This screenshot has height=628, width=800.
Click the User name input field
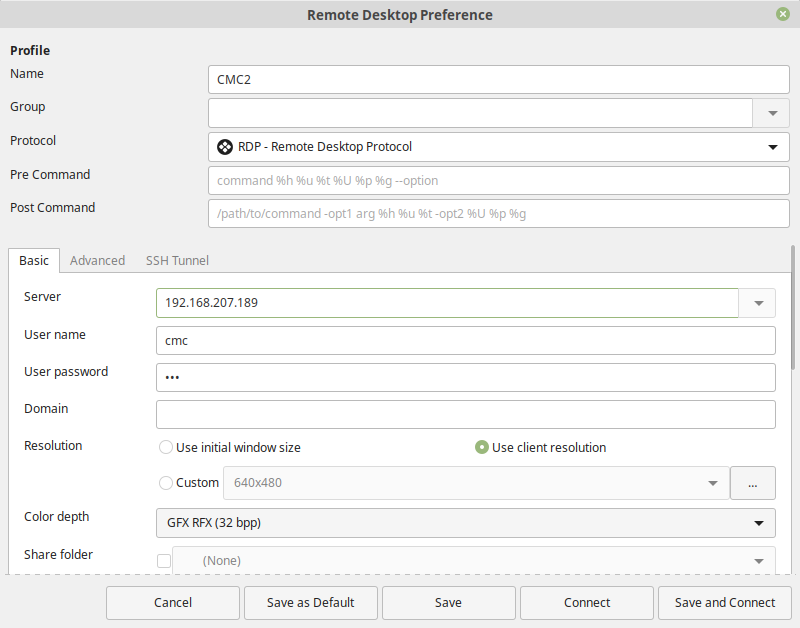465,340
